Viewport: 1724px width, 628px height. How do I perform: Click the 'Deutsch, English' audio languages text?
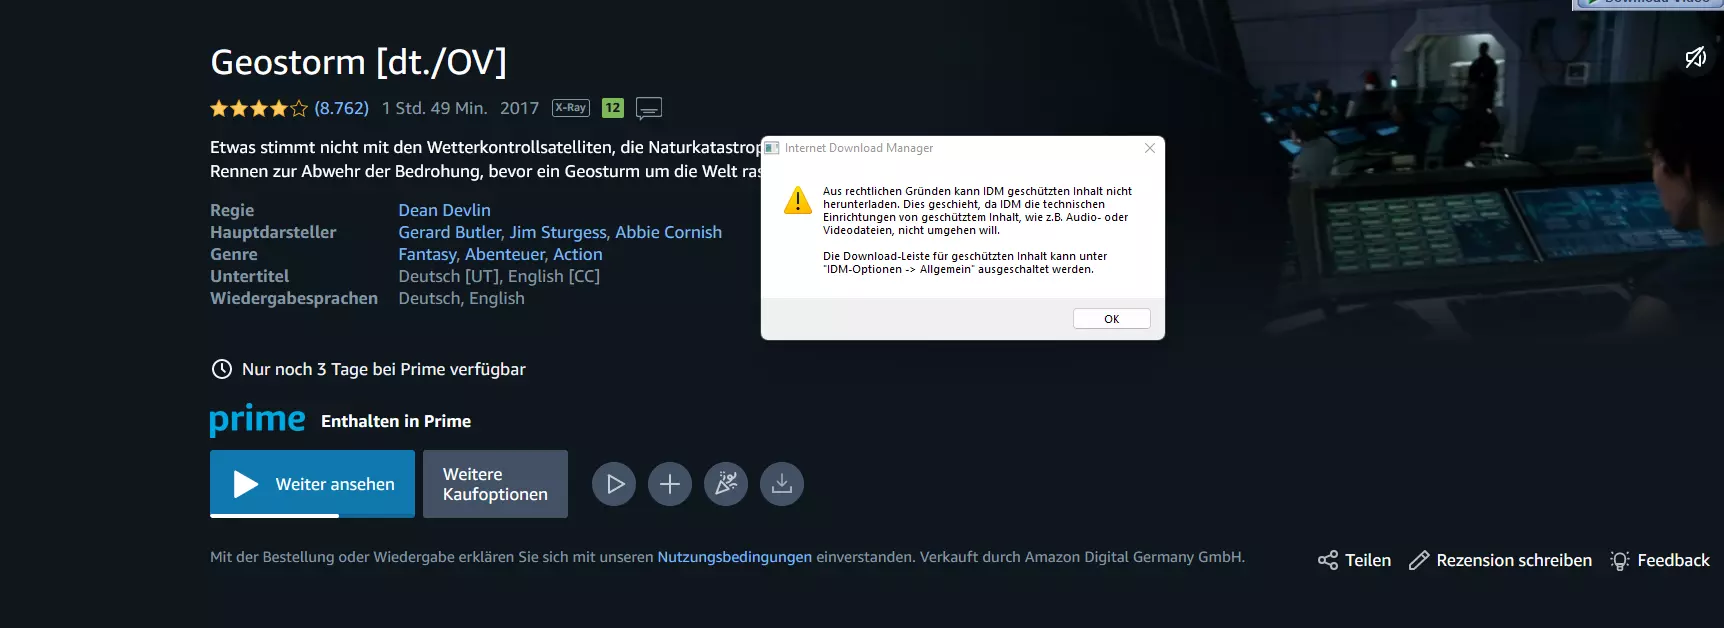tap(461, 298)
